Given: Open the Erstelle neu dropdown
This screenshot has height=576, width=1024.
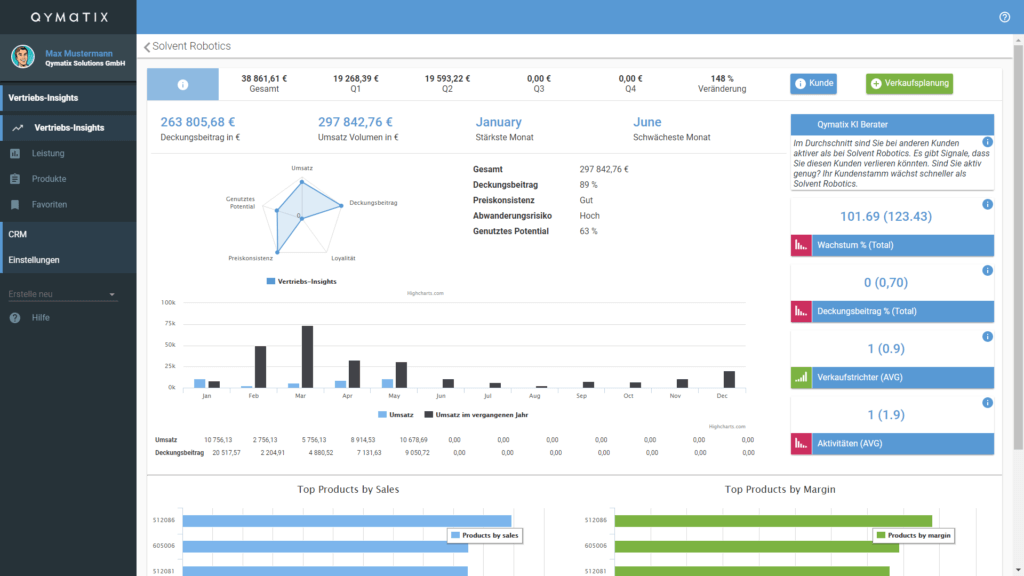Looking at the screenshot, I should tap(62, 295).
